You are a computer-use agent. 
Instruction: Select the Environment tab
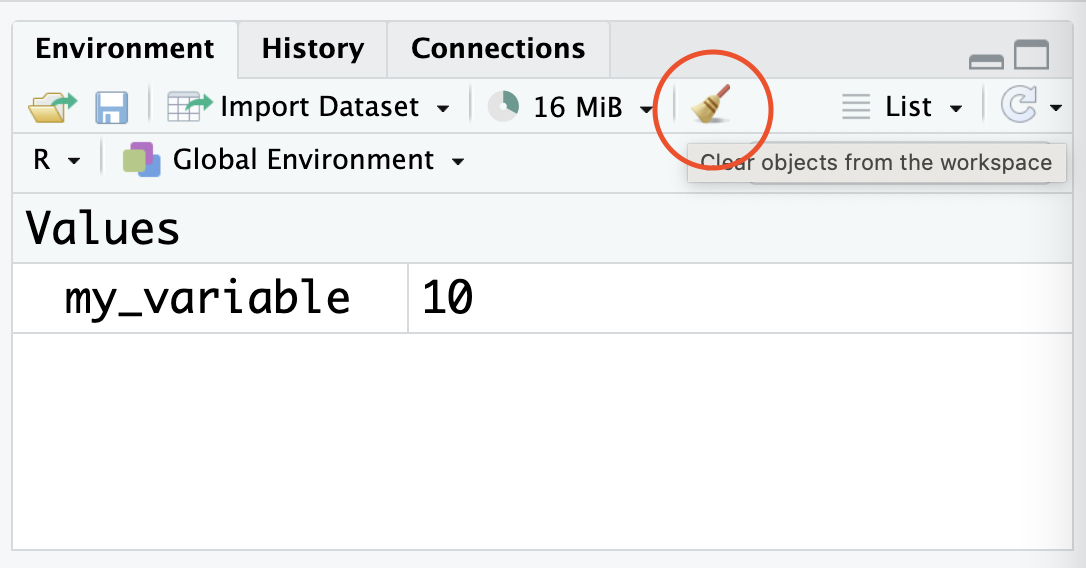[x=125, y=49]
